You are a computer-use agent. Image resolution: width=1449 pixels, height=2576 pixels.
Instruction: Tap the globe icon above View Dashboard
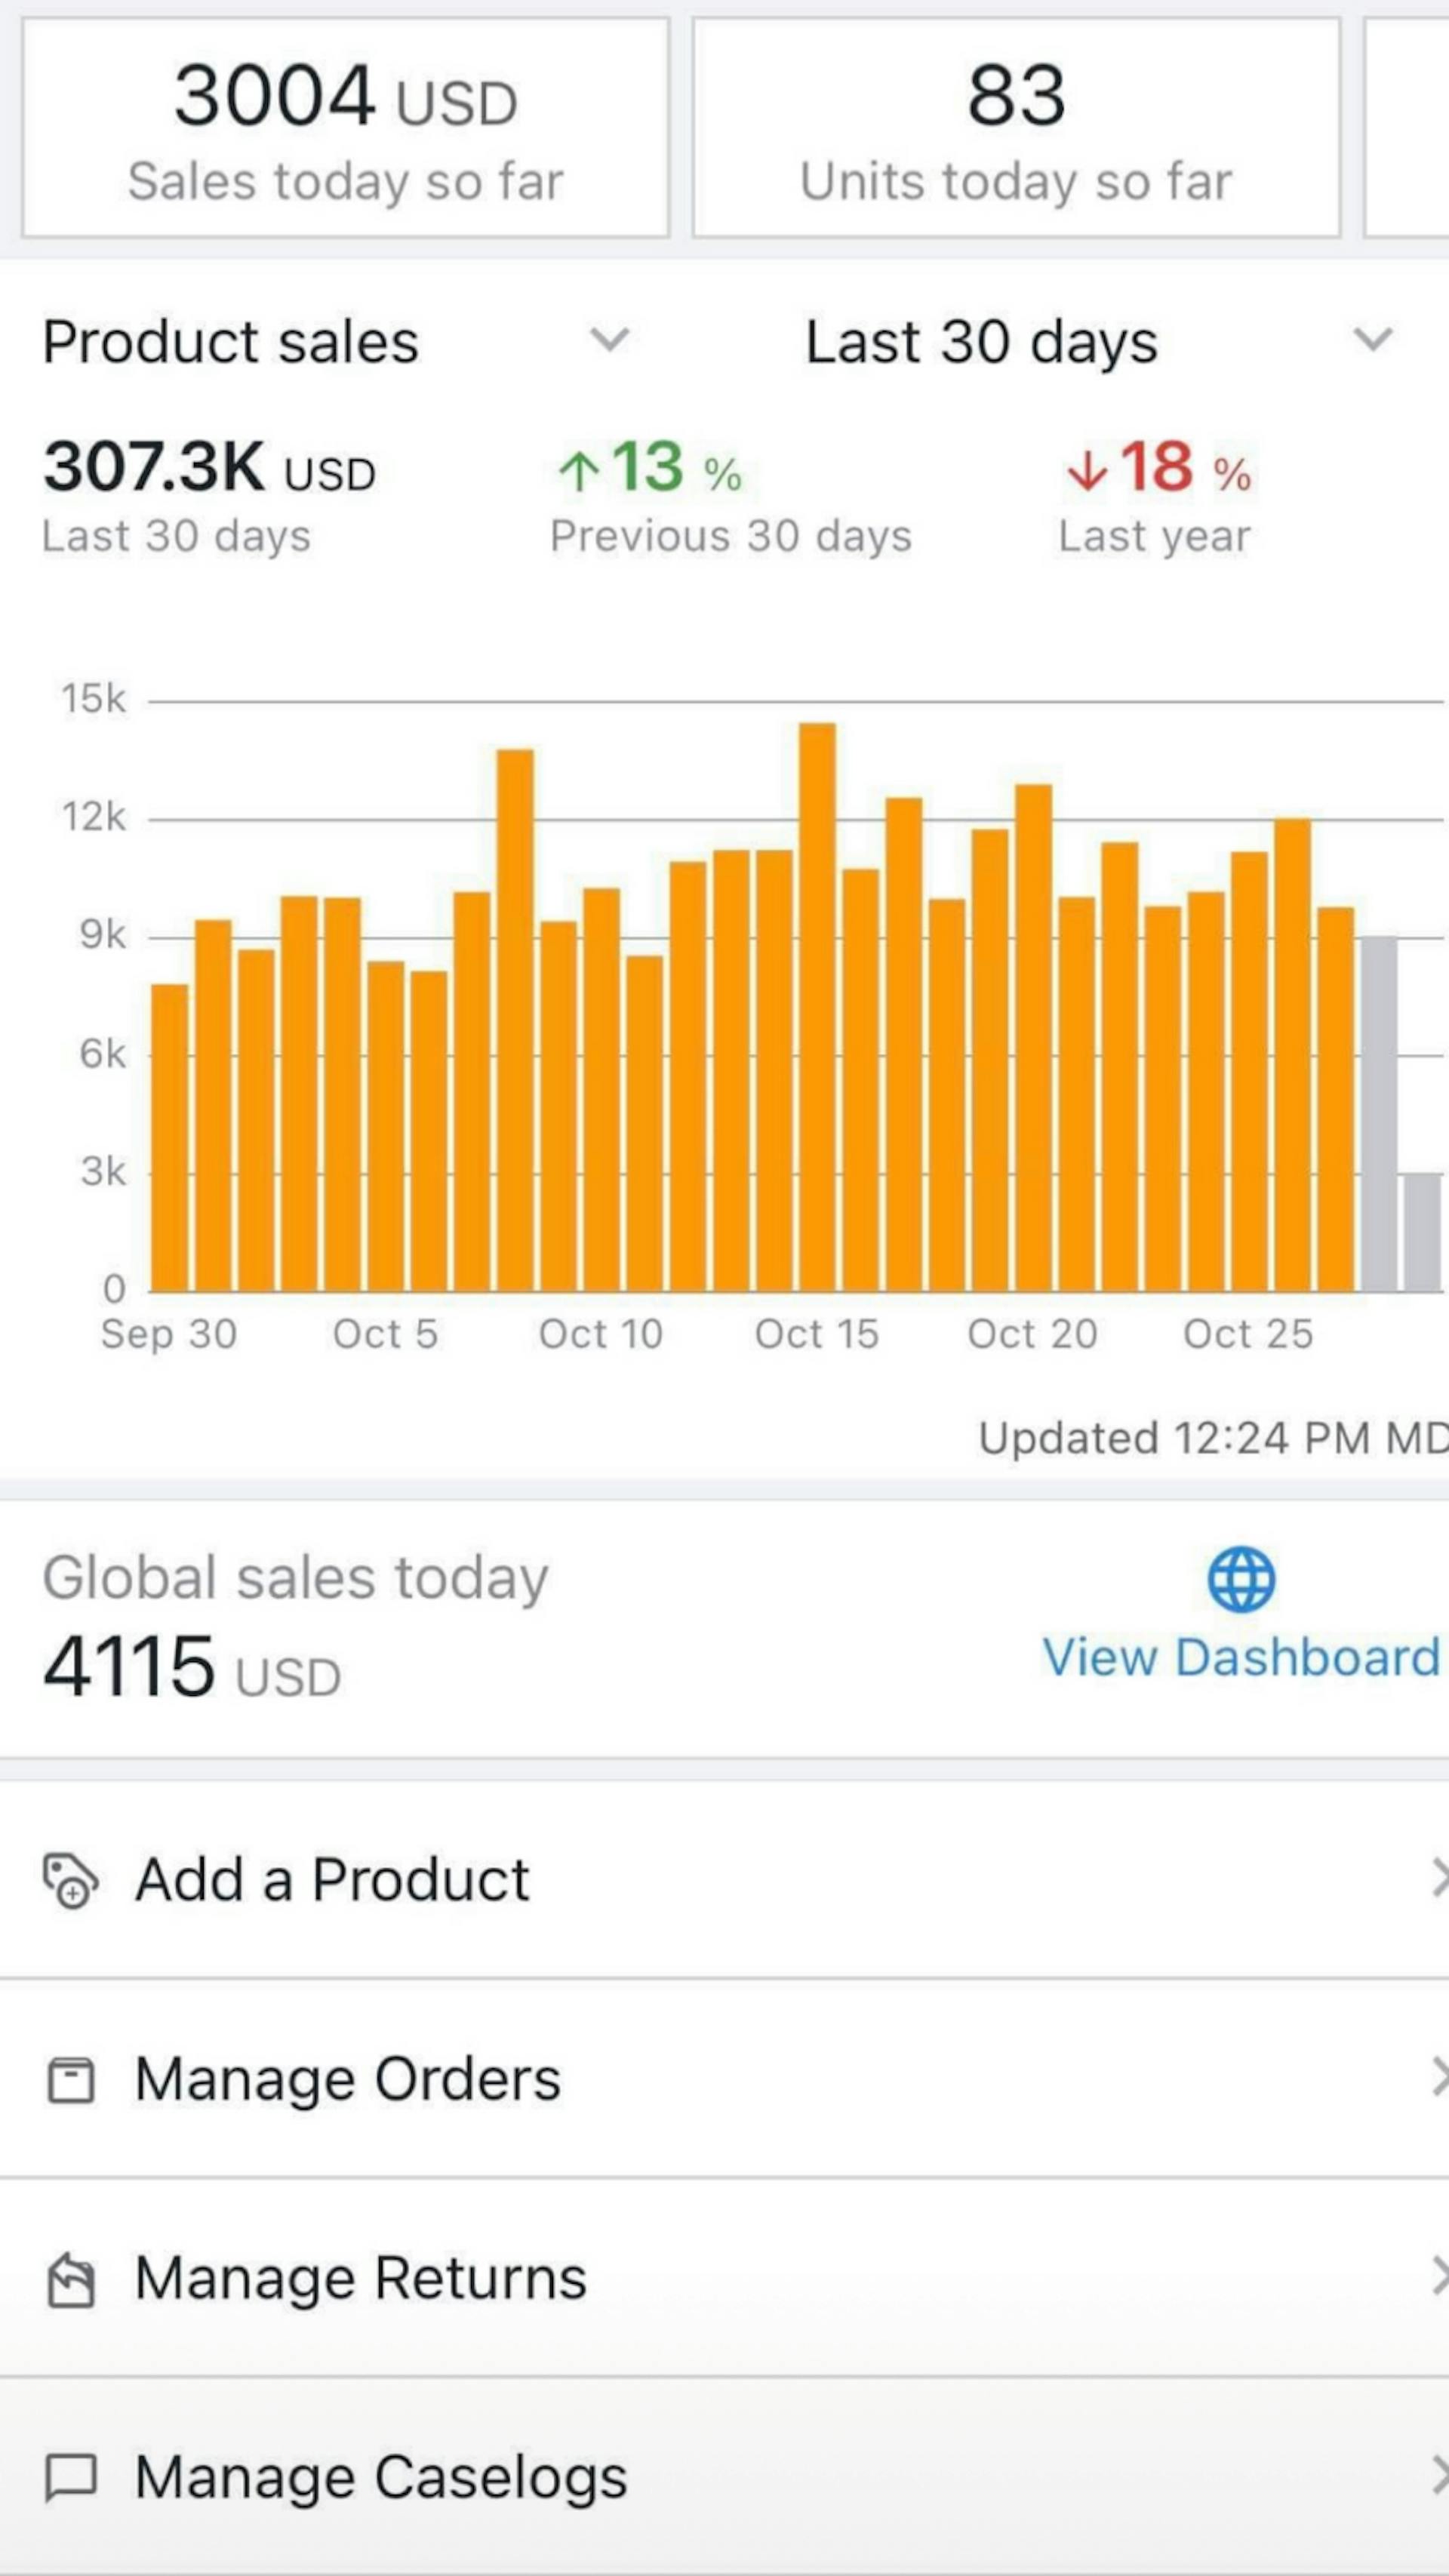[1241, 1579]
